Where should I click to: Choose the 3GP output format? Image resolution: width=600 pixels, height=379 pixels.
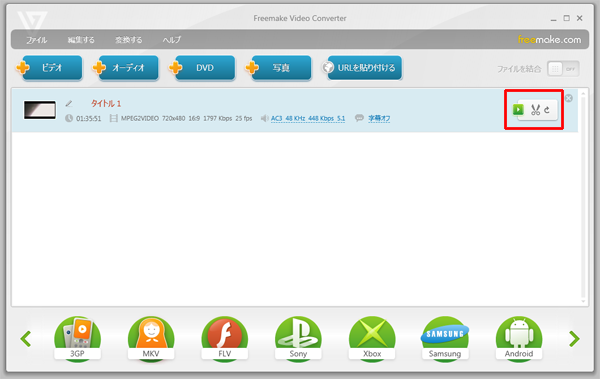click(x=77, y=338)
